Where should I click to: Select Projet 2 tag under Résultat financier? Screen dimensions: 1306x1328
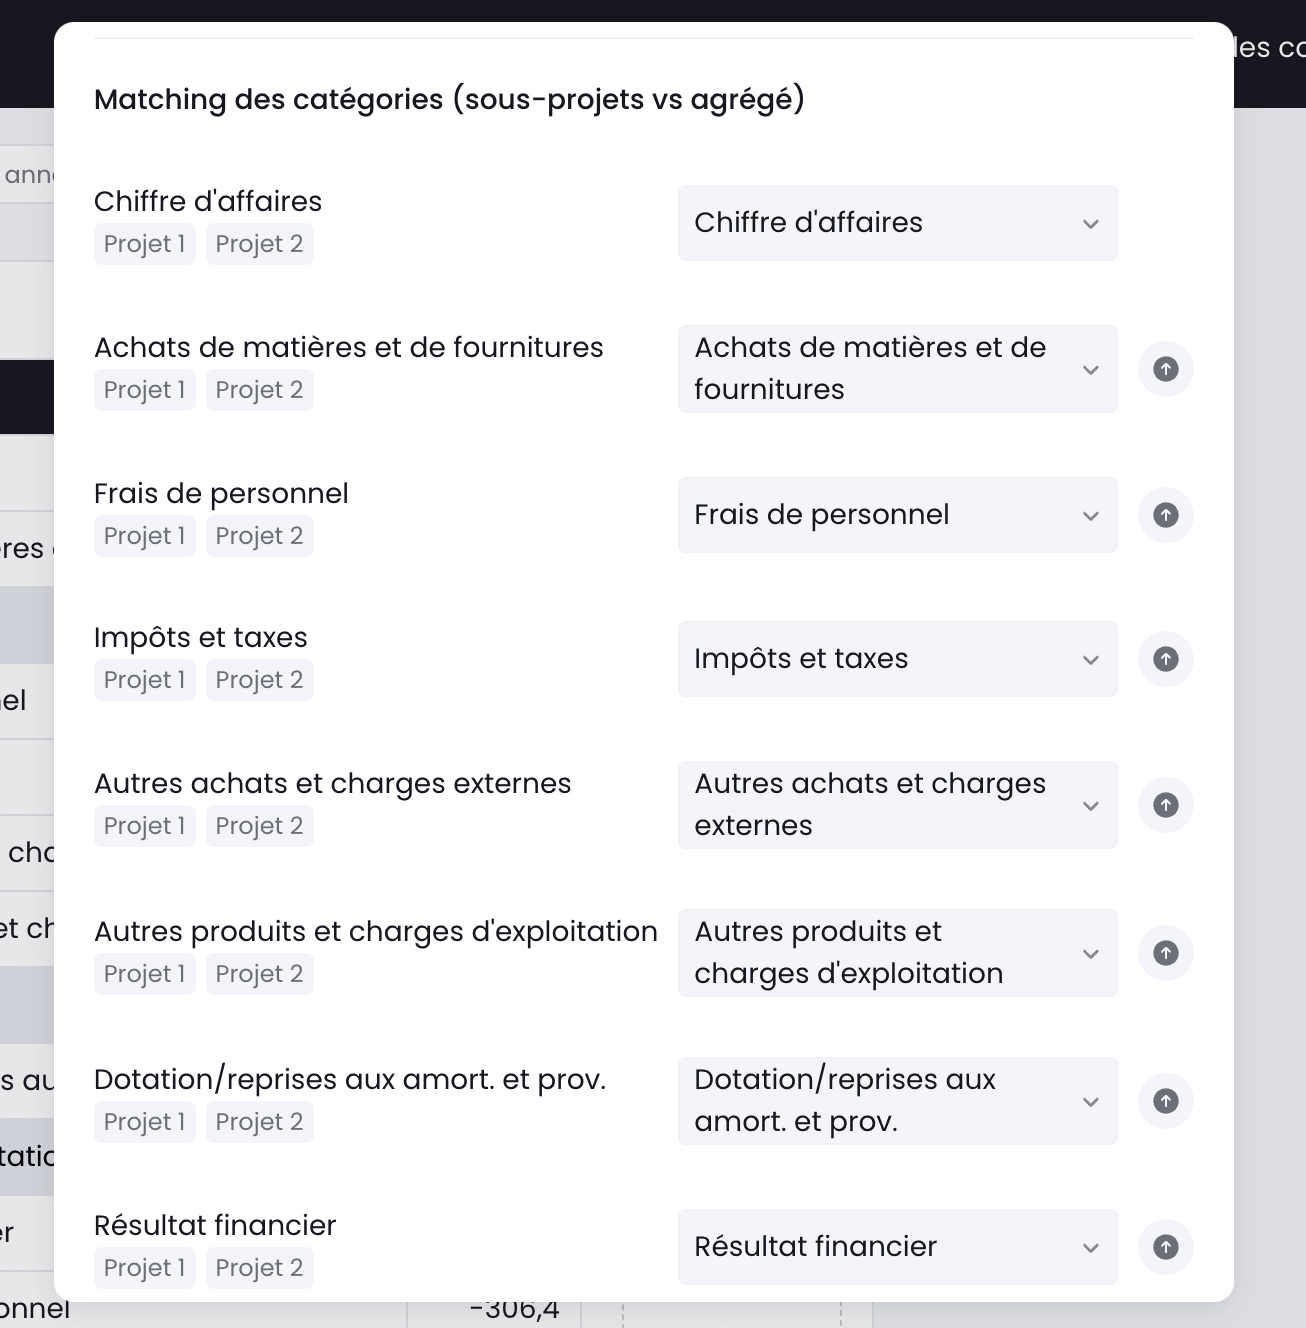tap(260, 1268)
